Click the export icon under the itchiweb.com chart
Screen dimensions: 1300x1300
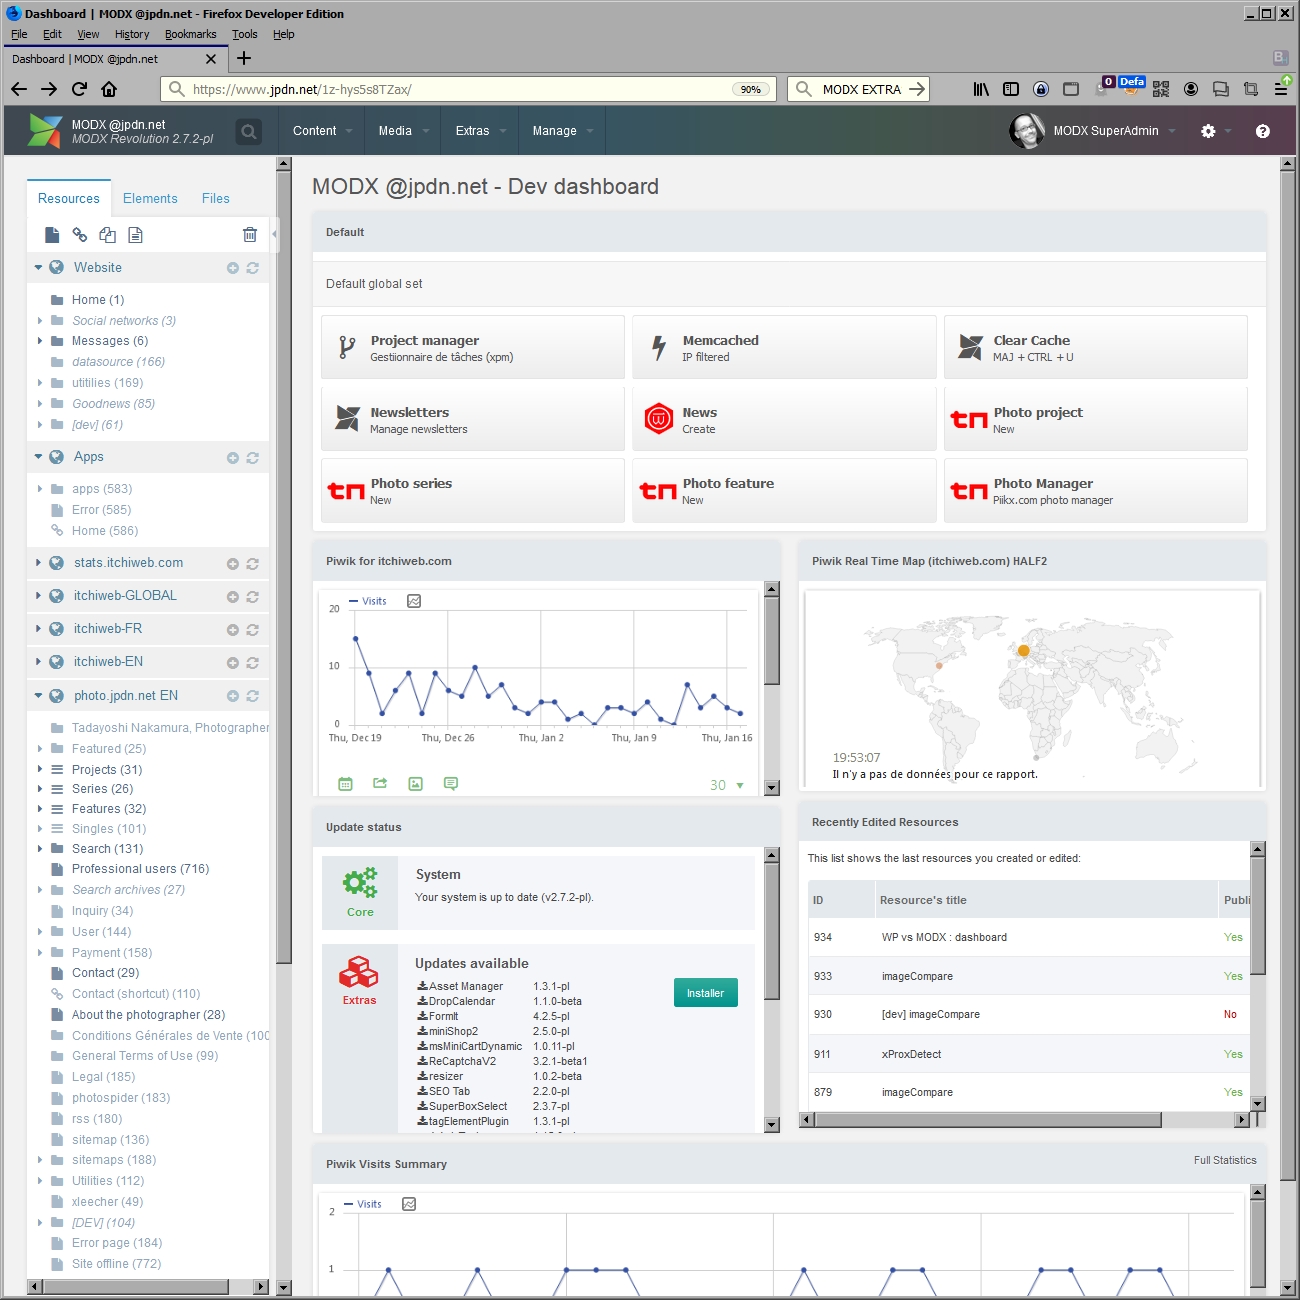pos(380,784)
